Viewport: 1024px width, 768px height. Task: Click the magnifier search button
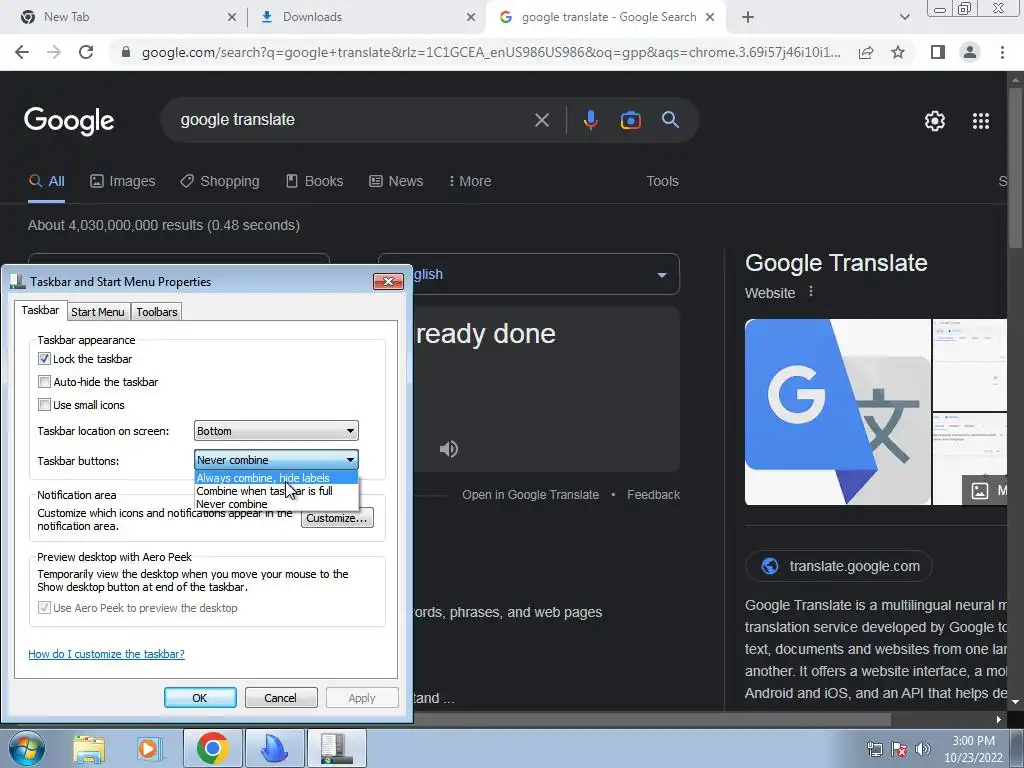pos(670,120)
